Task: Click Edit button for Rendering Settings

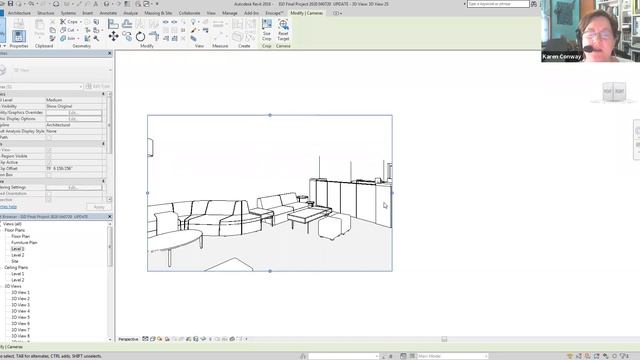Action: tap(73, 187)
